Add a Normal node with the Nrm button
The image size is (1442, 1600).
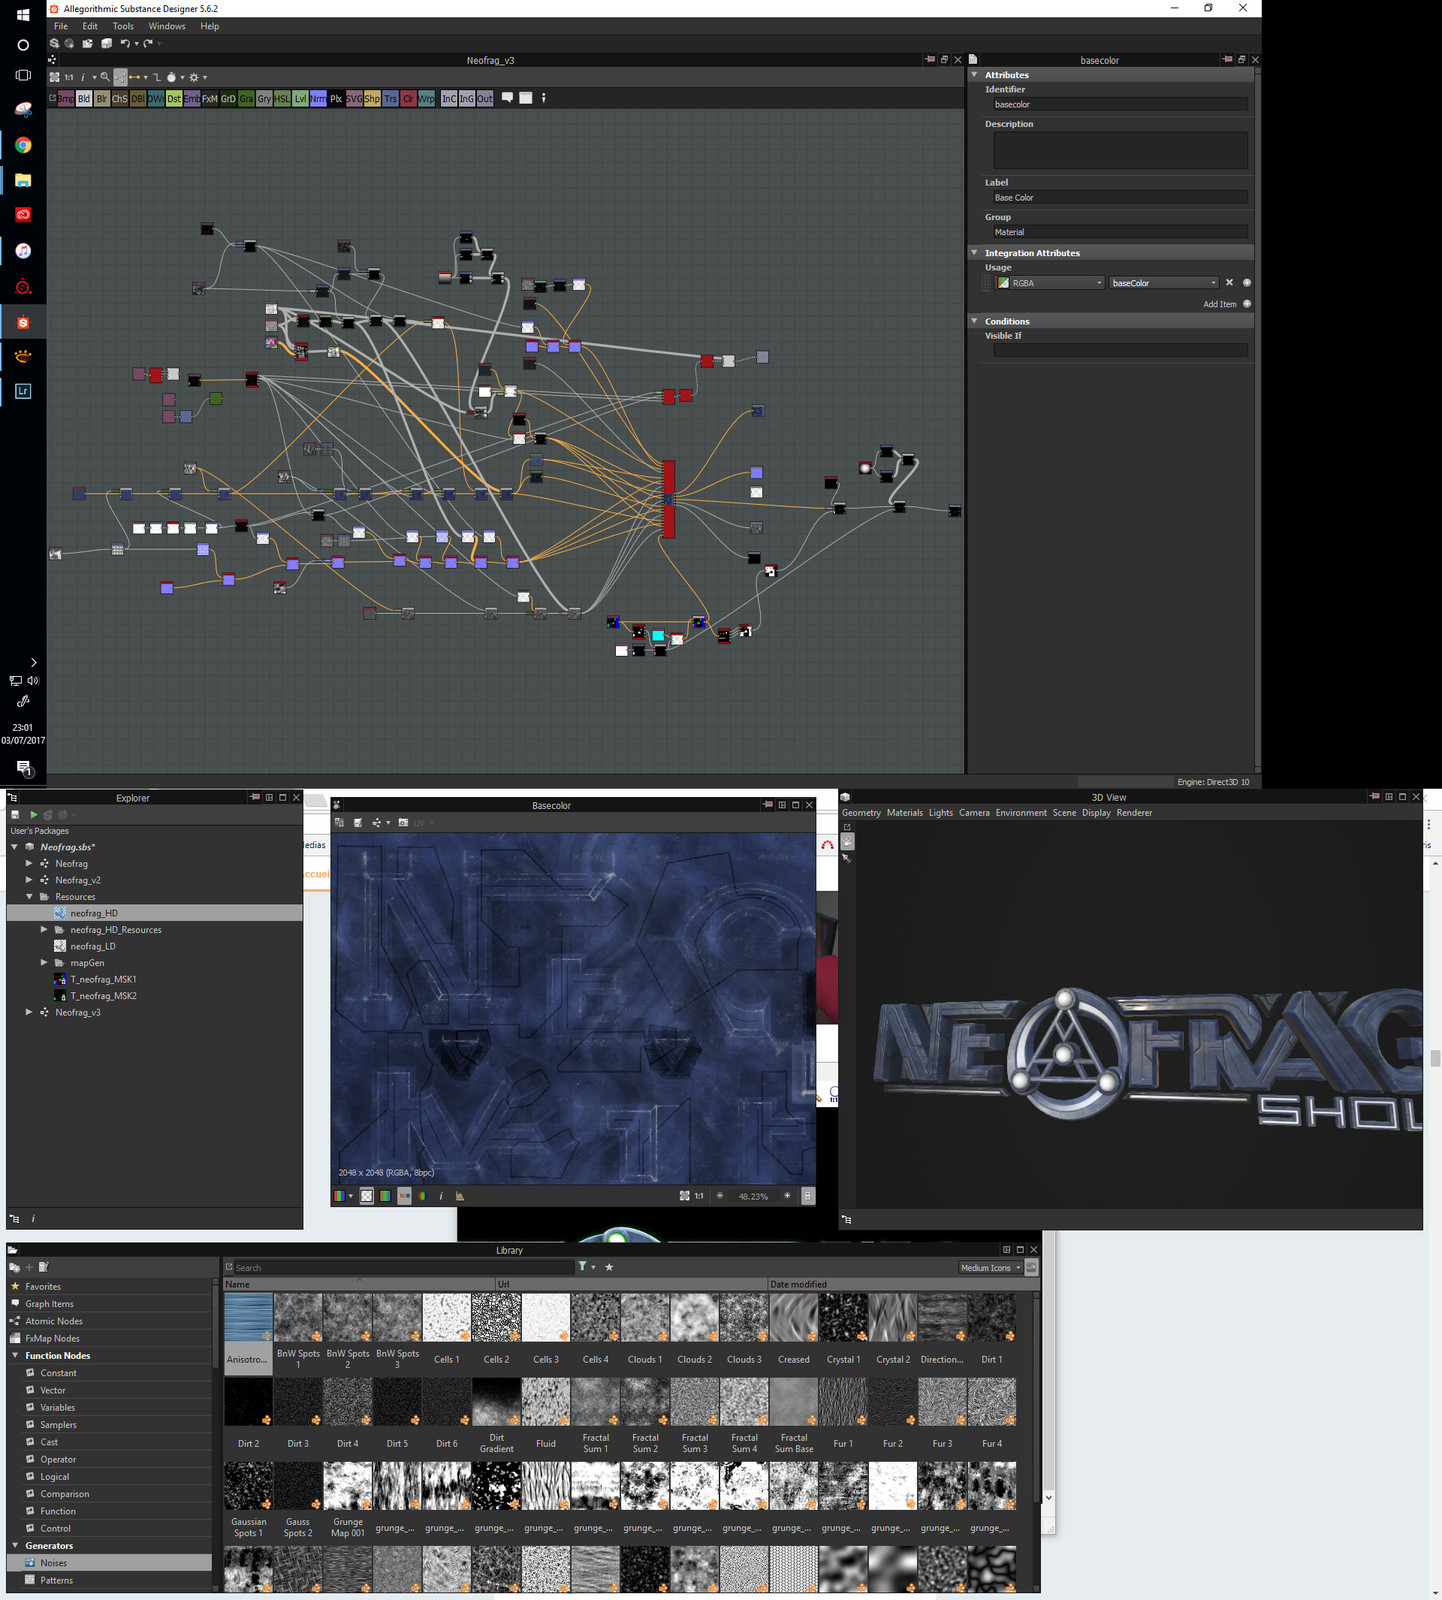click(x=318, y=99)
